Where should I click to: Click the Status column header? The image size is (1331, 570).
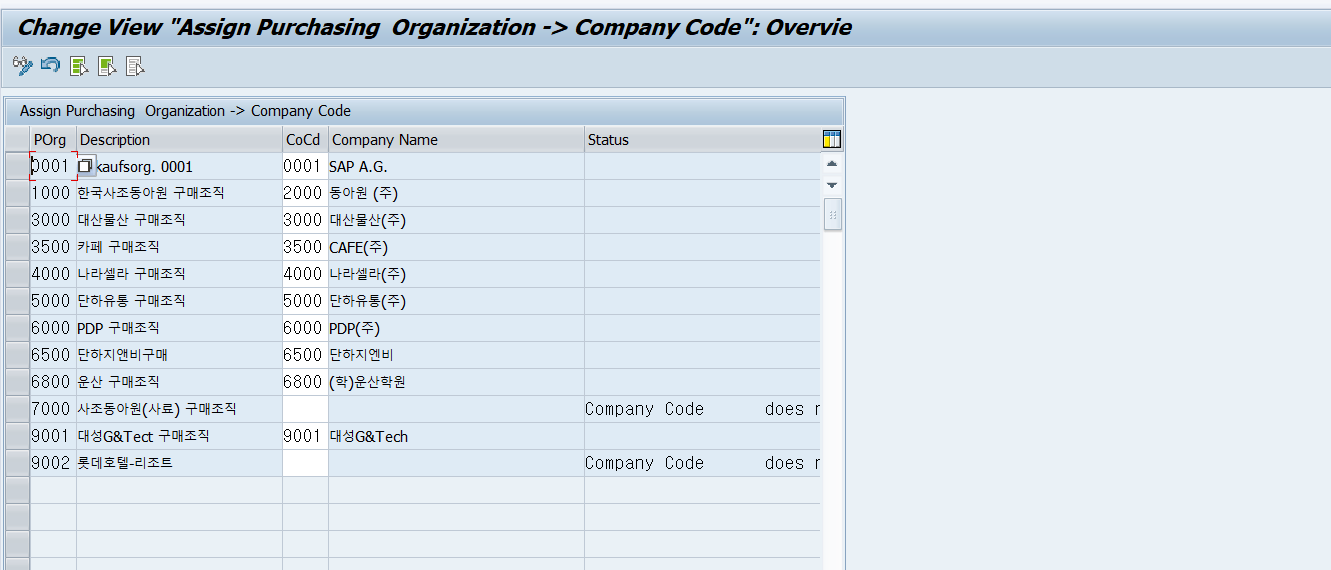point(702,140)
